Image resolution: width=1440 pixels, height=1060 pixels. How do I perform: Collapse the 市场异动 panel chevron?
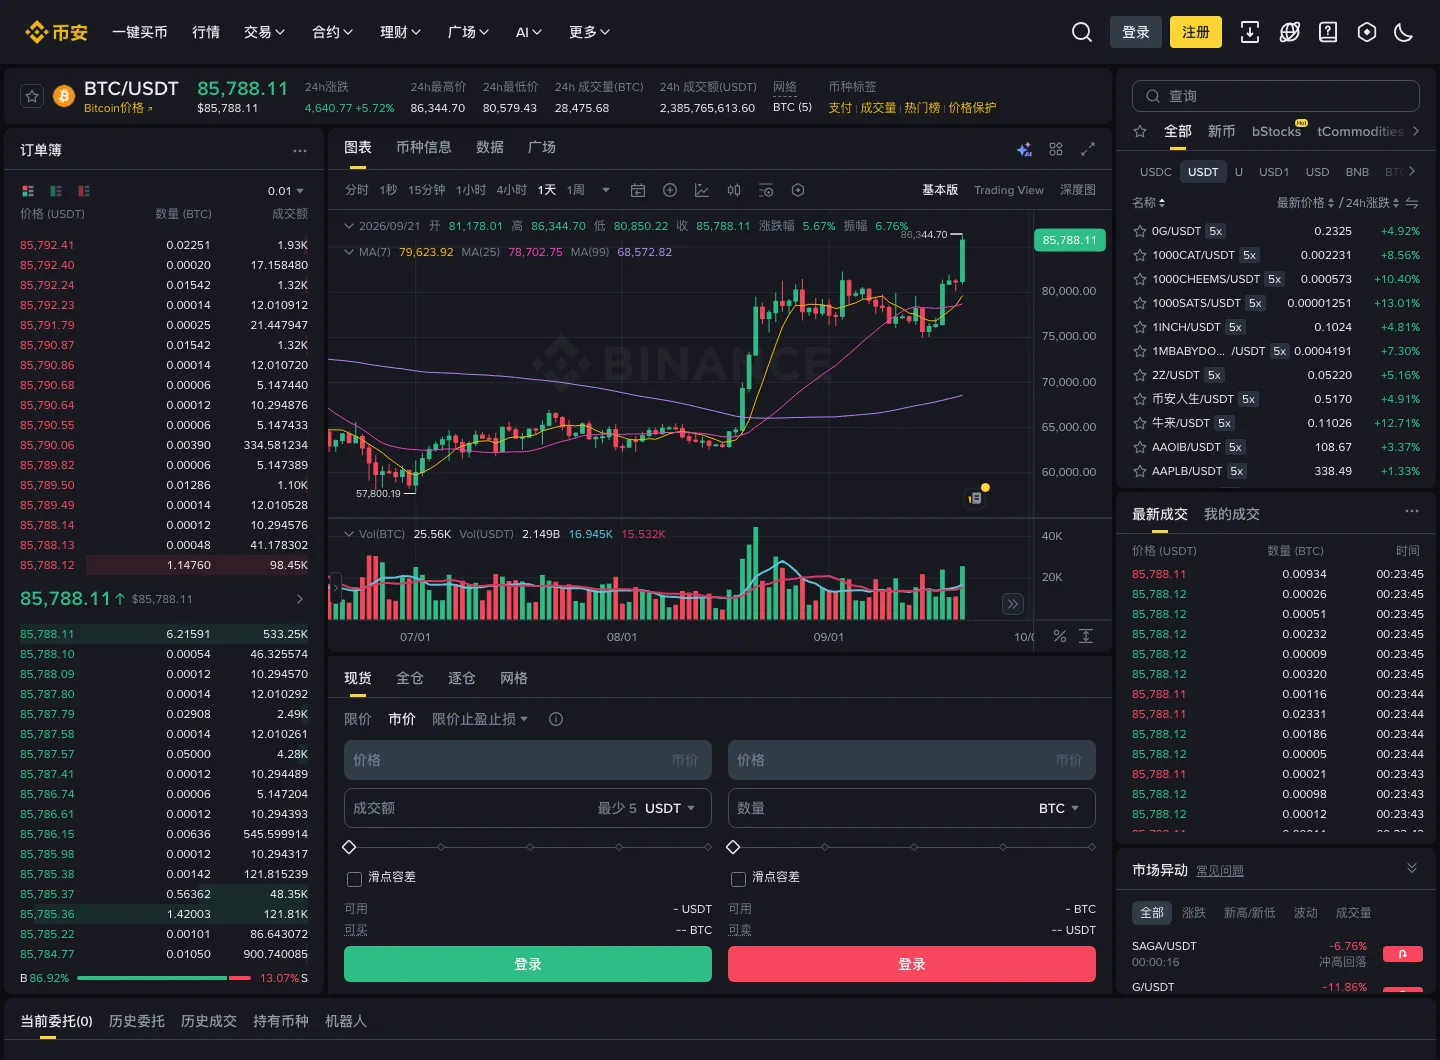(1412, 868)
